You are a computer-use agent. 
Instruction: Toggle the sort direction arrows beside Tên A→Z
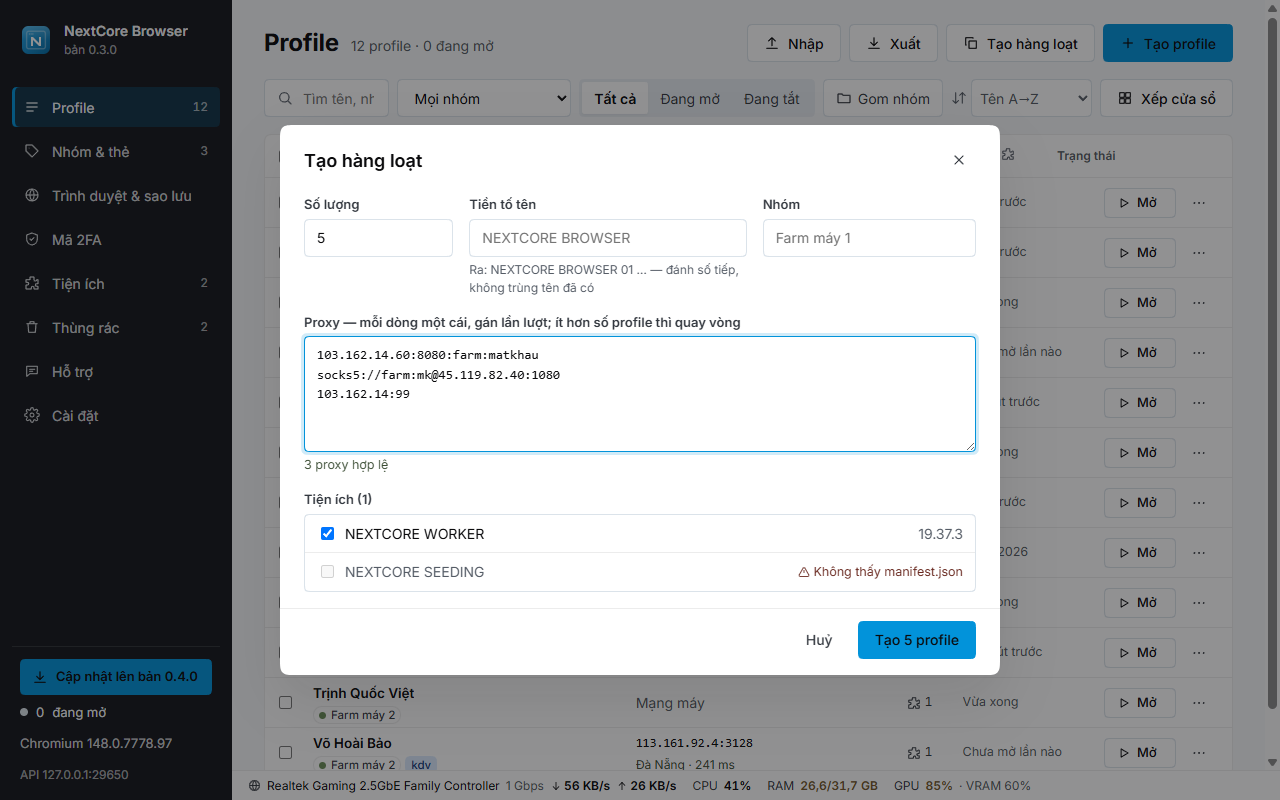[x=959, y=98]
